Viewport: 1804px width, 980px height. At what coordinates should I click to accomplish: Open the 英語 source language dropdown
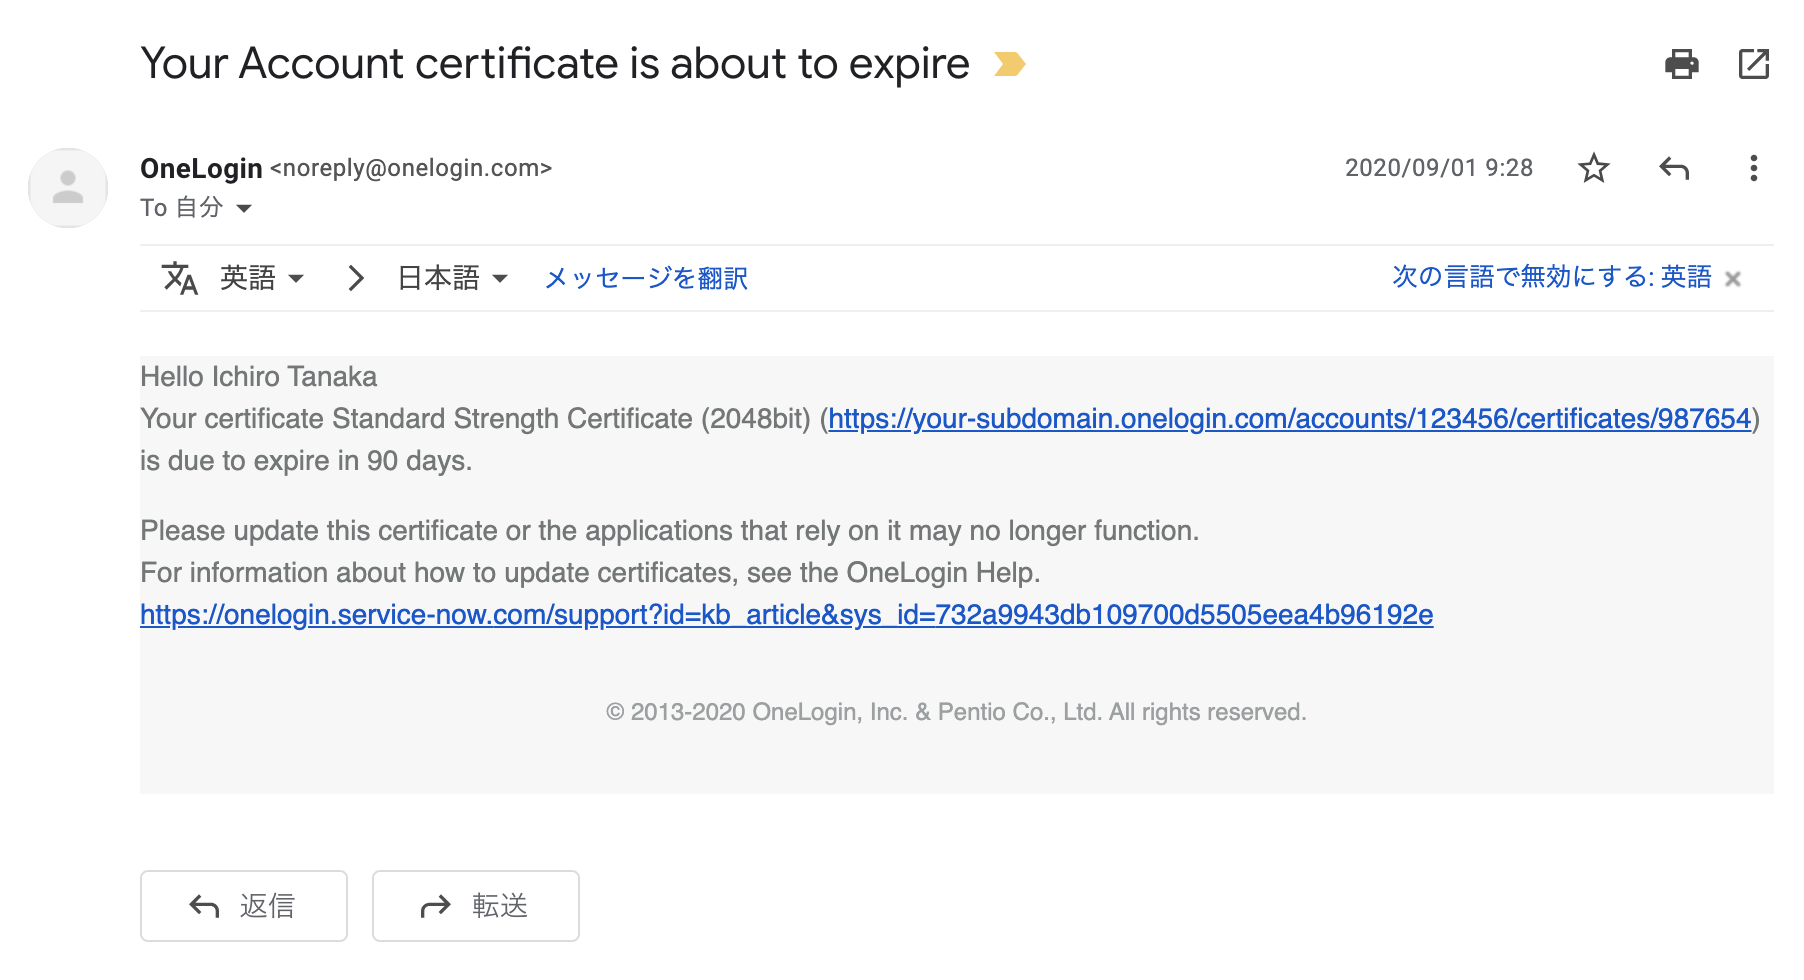pyautogui.click(x=261, y=278)
